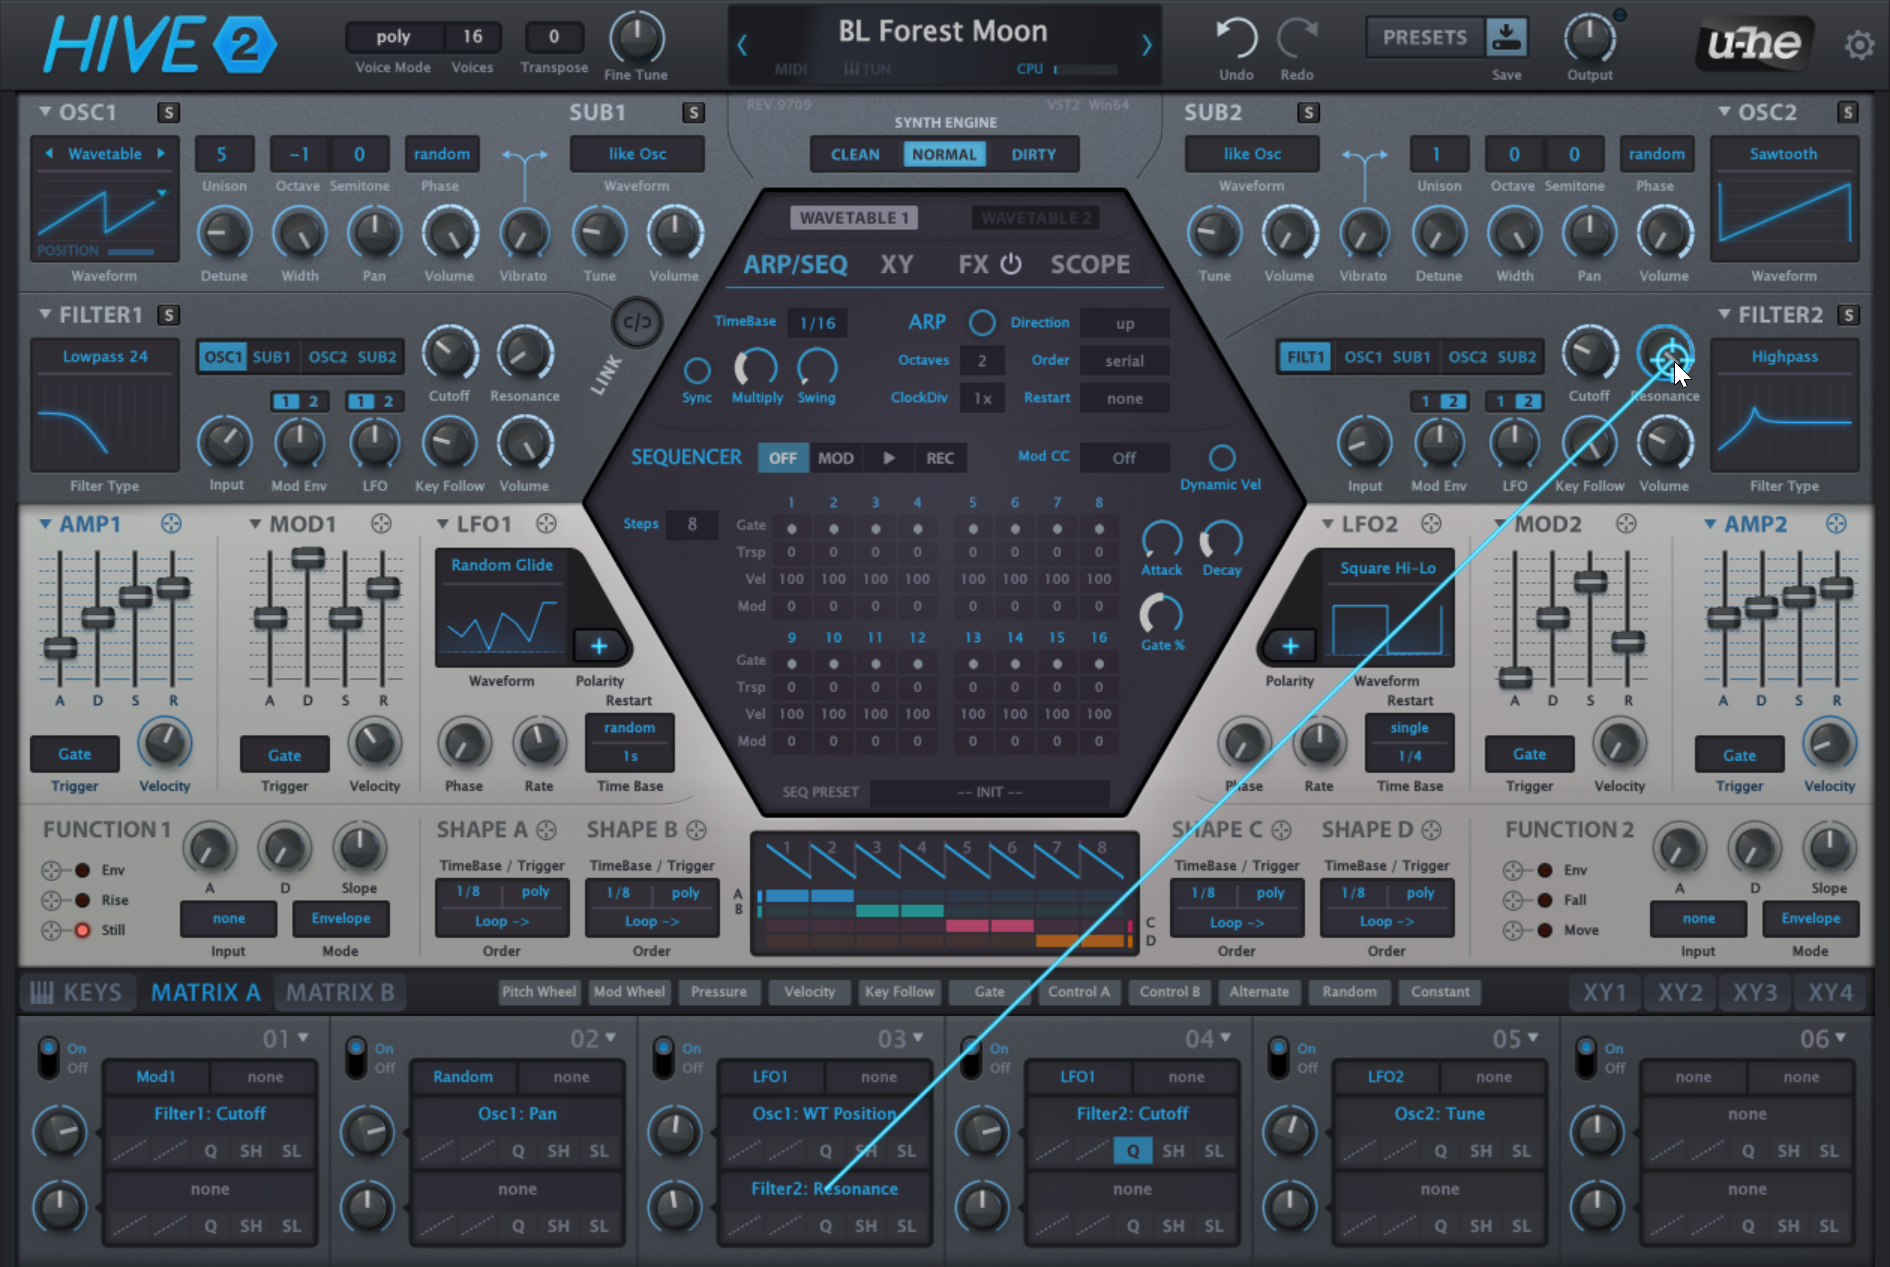Solo OSC2 with its S button
Screen dimensions: 1890x1267
1848,112
